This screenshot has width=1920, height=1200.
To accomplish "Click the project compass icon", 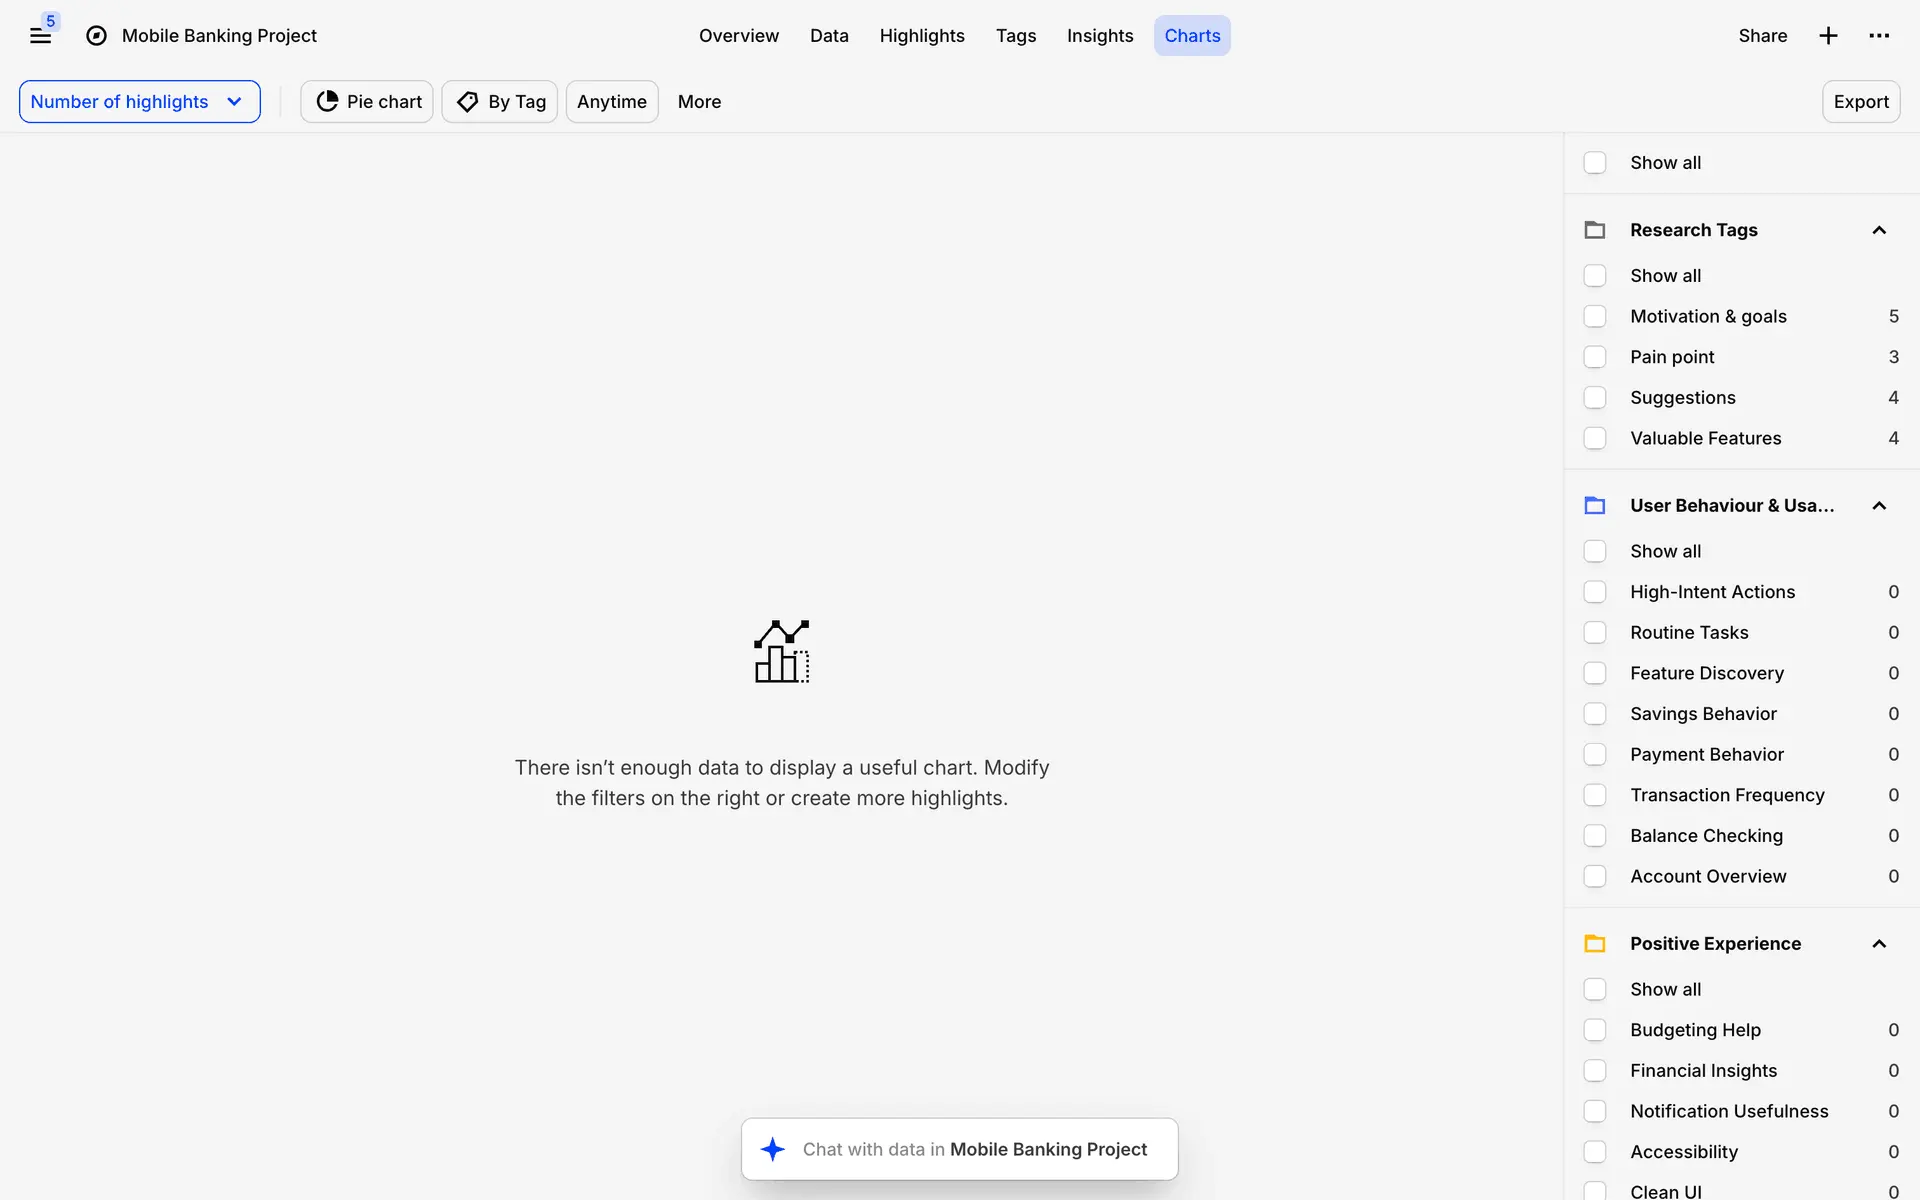I will [96, 36].
